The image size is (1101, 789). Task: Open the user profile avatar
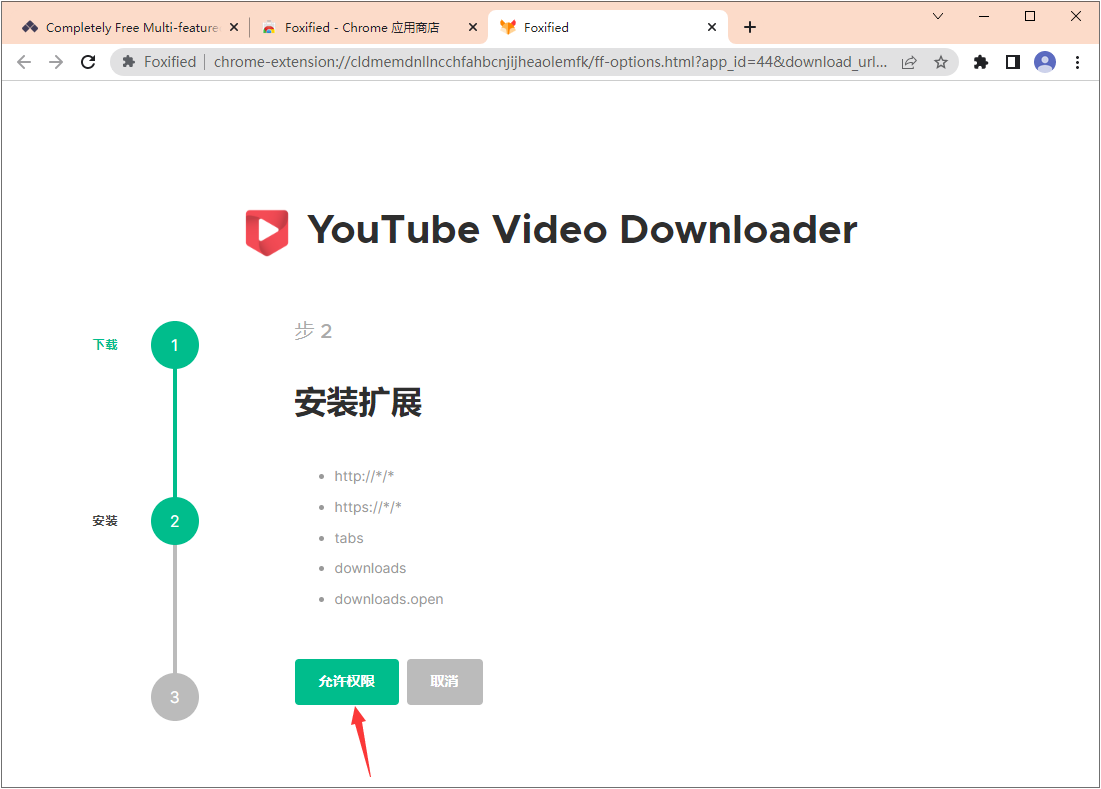pos(1045,62)
